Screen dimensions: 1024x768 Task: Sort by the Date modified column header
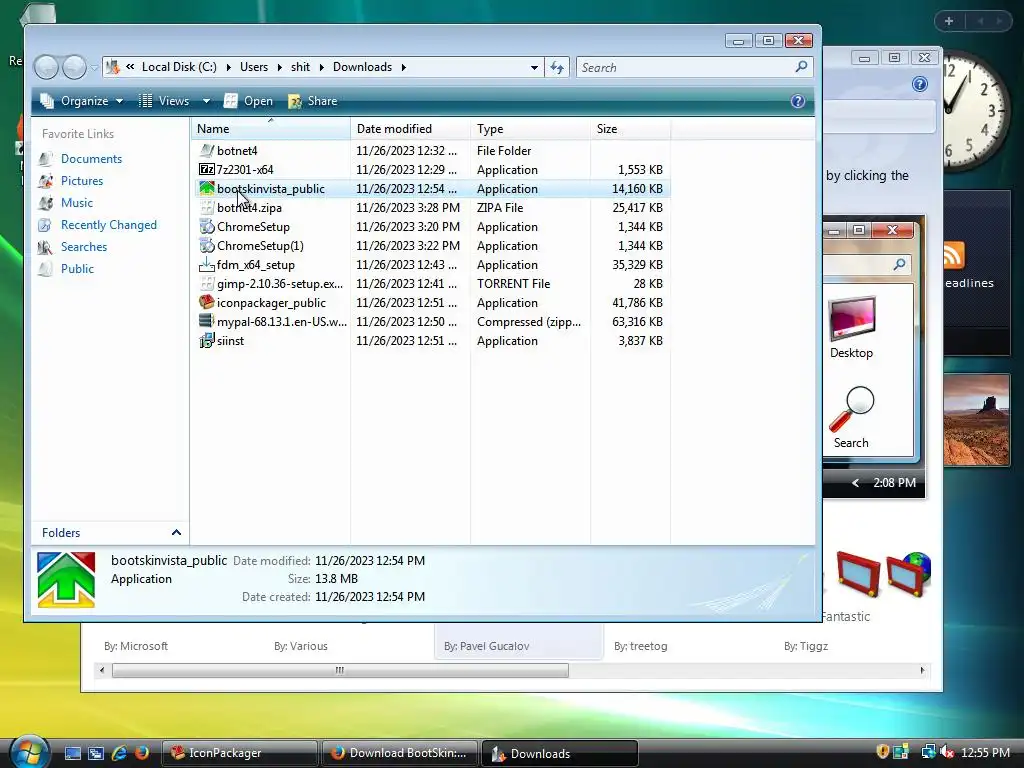coord(410,129)
